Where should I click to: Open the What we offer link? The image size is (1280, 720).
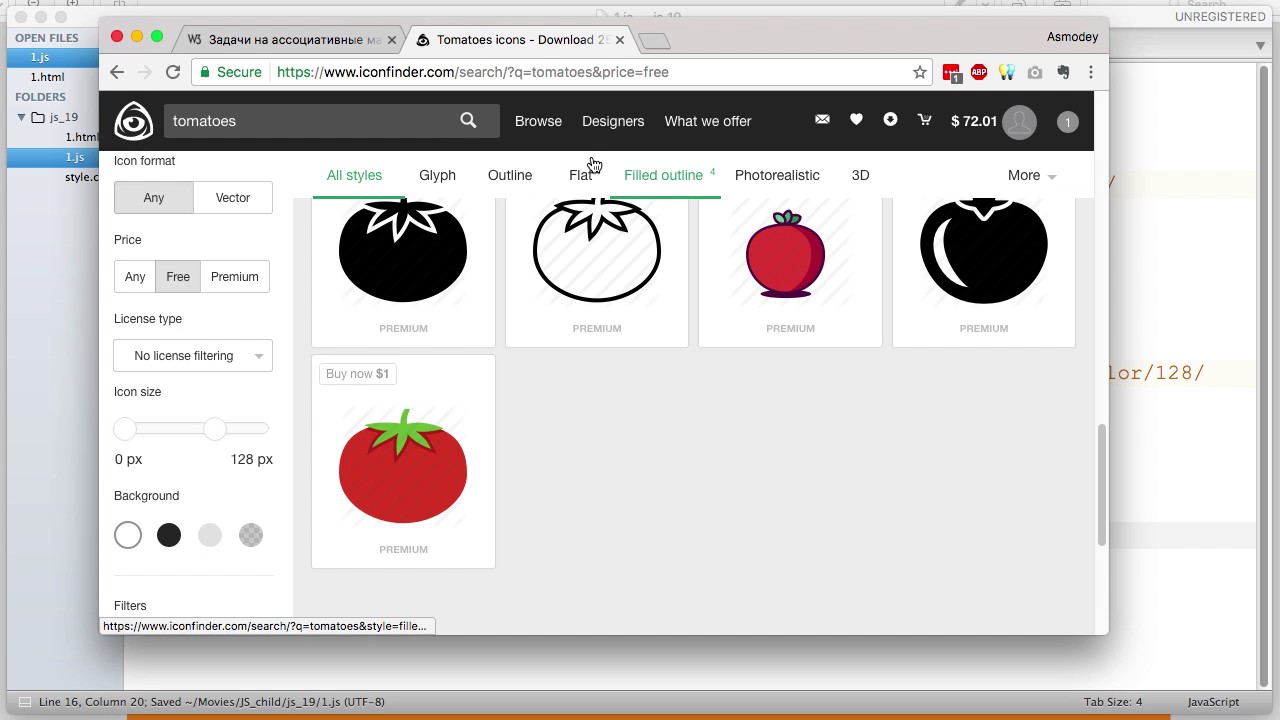708,121
